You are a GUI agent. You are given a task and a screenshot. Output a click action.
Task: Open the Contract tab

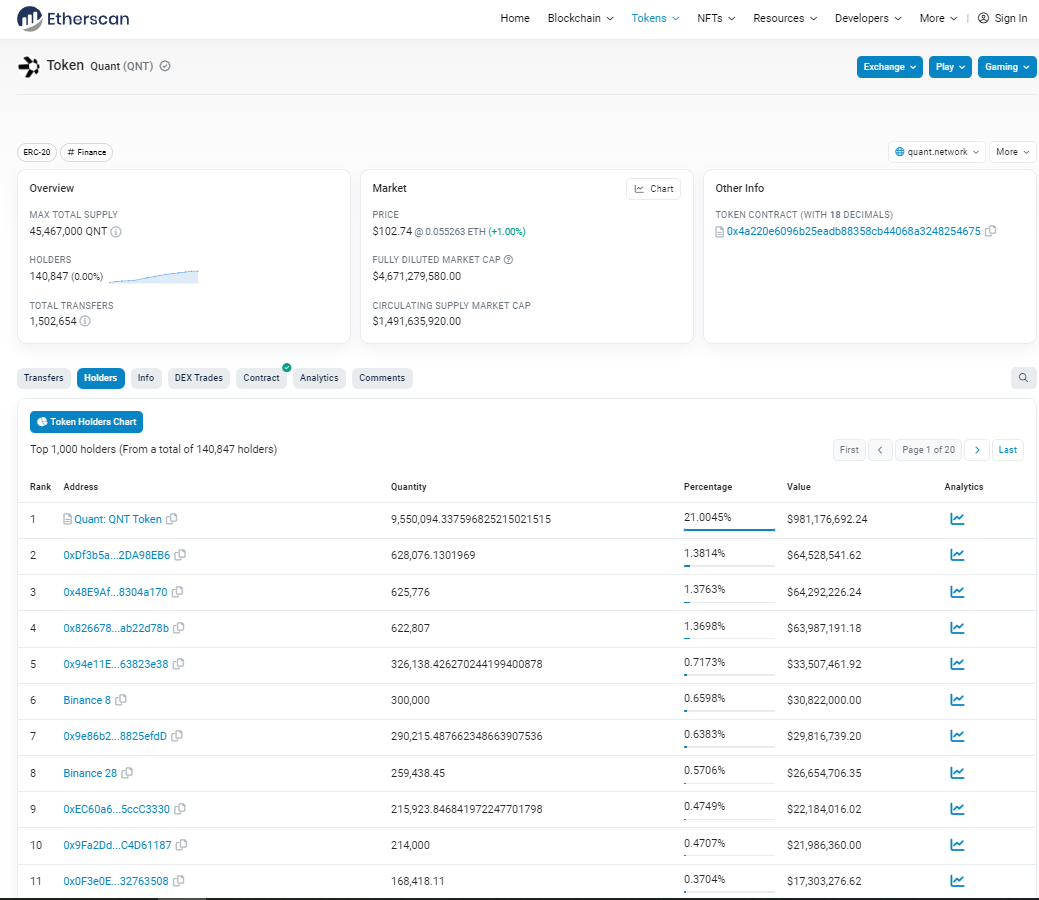(261, 378)
